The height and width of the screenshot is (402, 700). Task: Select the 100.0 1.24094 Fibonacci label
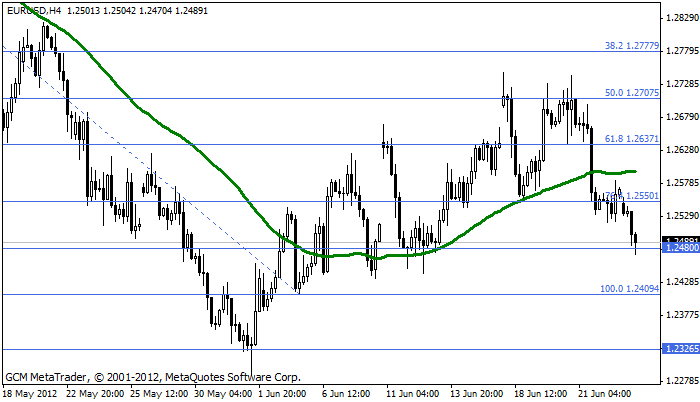[629, 289]
